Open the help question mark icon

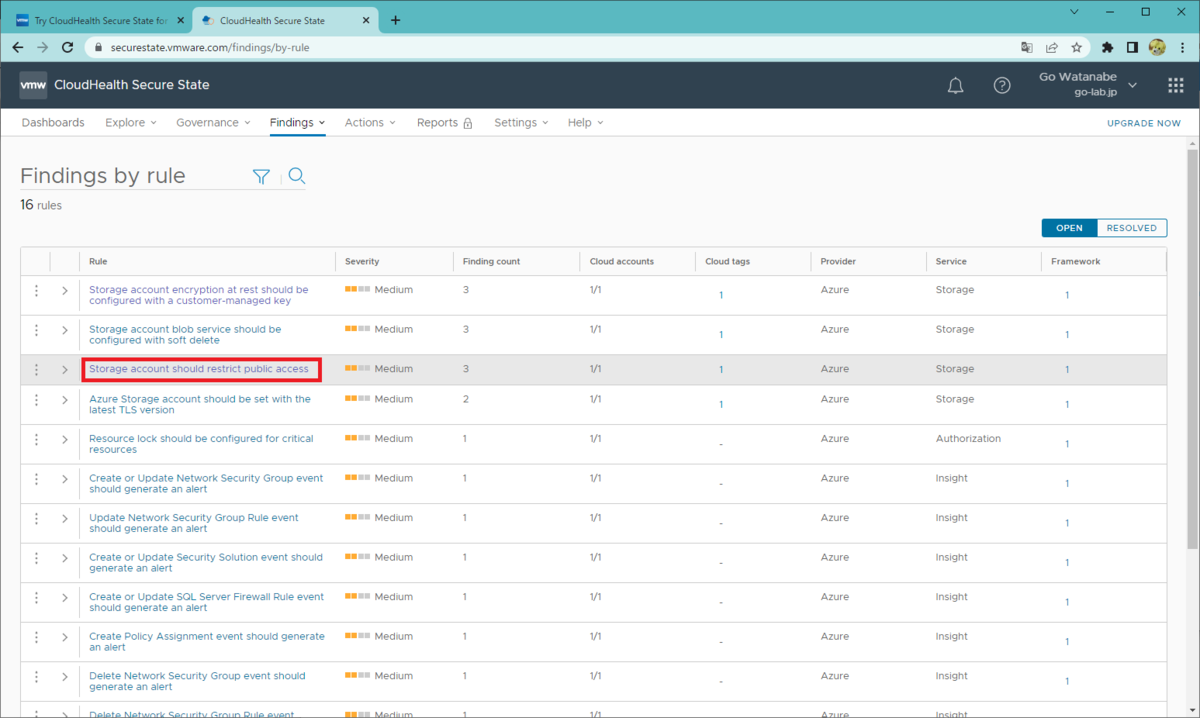(x=1002, y=86)
